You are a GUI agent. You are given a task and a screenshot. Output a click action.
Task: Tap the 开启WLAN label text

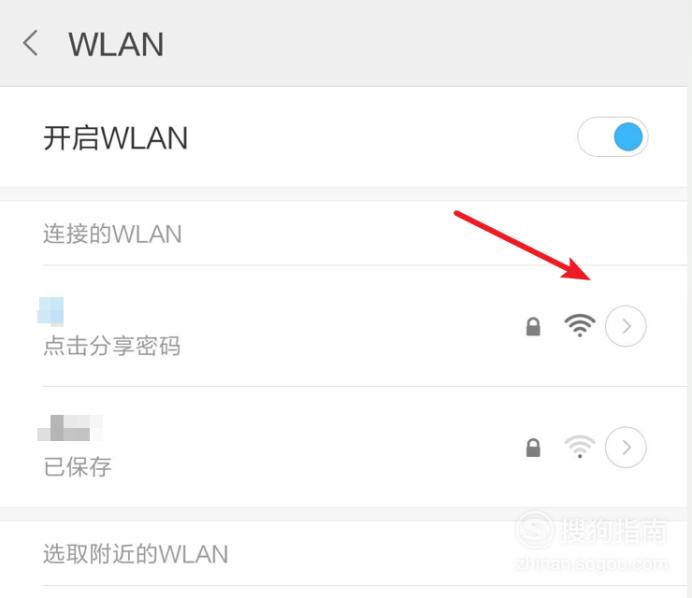tap(116, 138)
